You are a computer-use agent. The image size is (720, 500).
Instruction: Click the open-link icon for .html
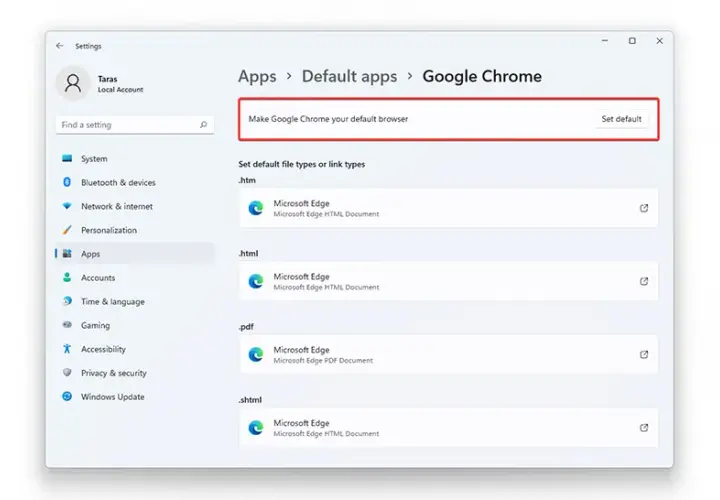pos(644,281)
